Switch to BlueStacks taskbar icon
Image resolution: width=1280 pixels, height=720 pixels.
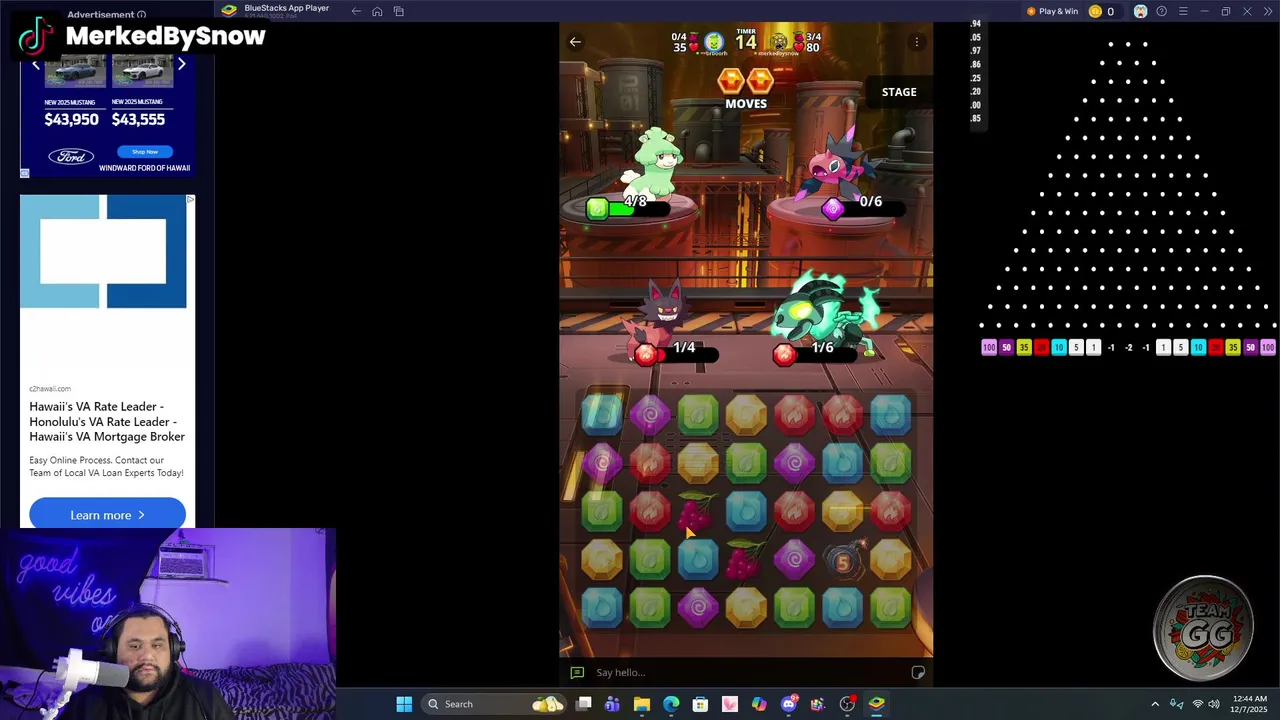876,704
